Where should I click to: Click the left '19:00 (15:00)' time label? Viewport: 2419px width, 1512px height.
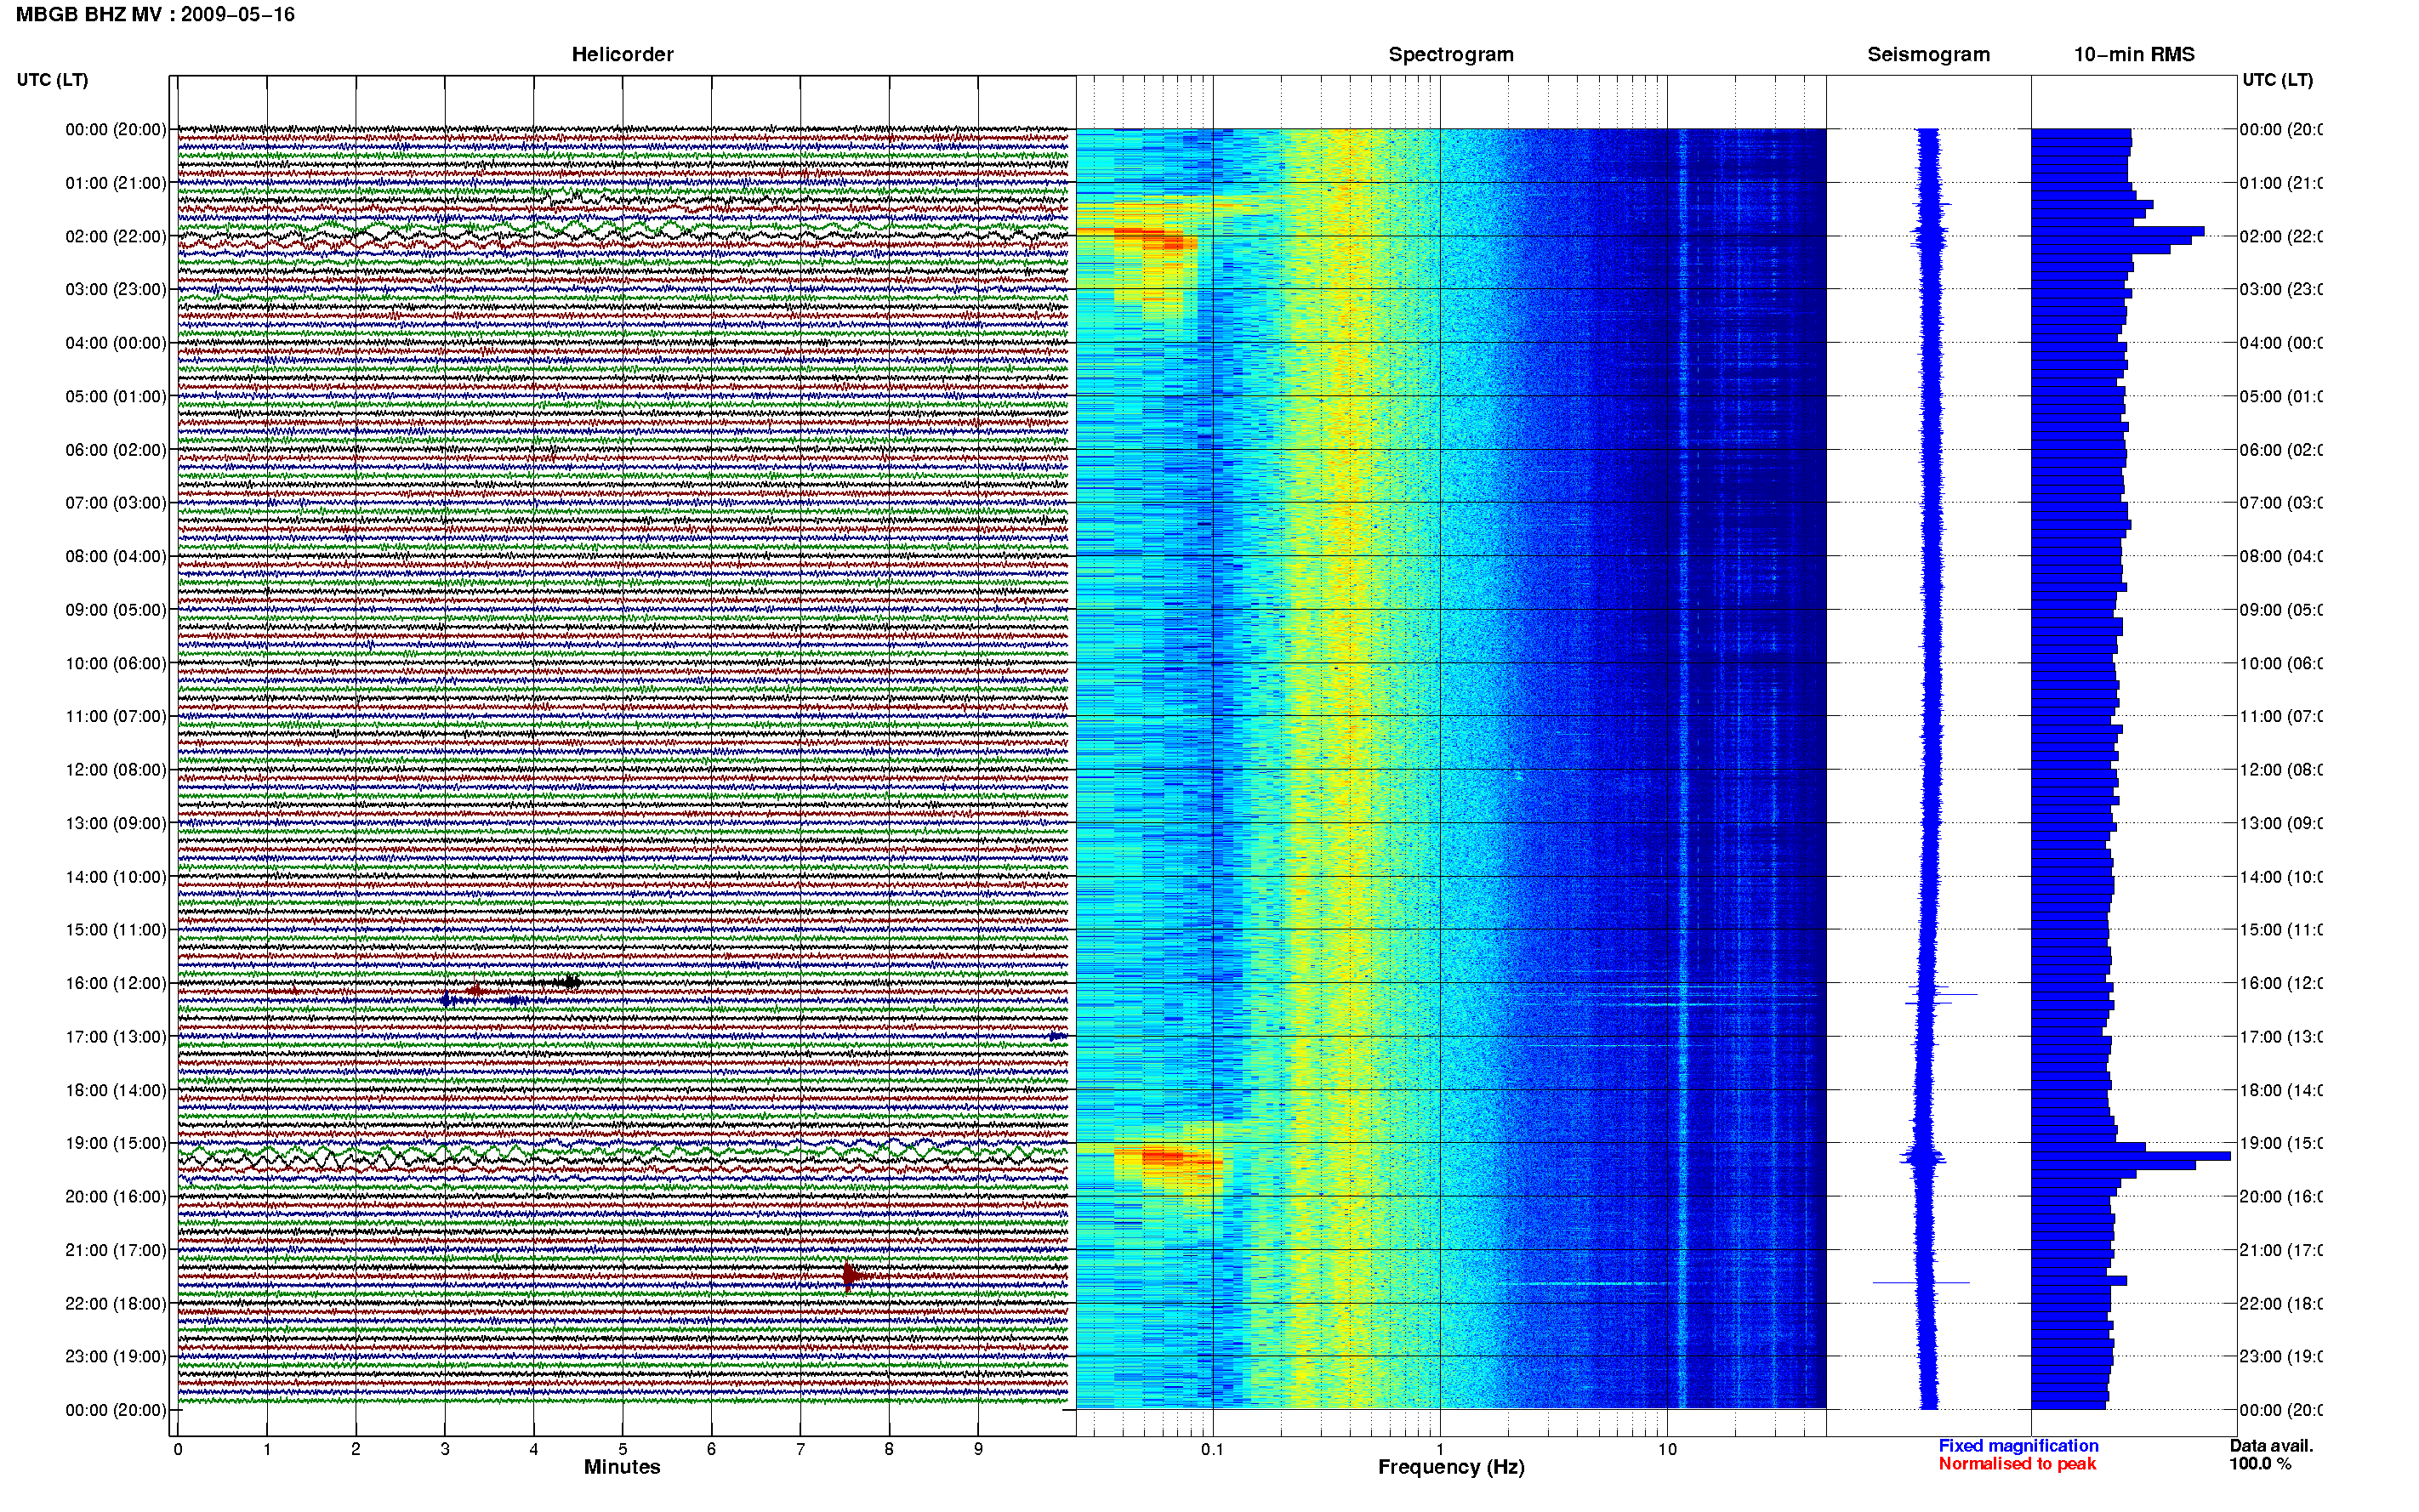[116, 1143]
